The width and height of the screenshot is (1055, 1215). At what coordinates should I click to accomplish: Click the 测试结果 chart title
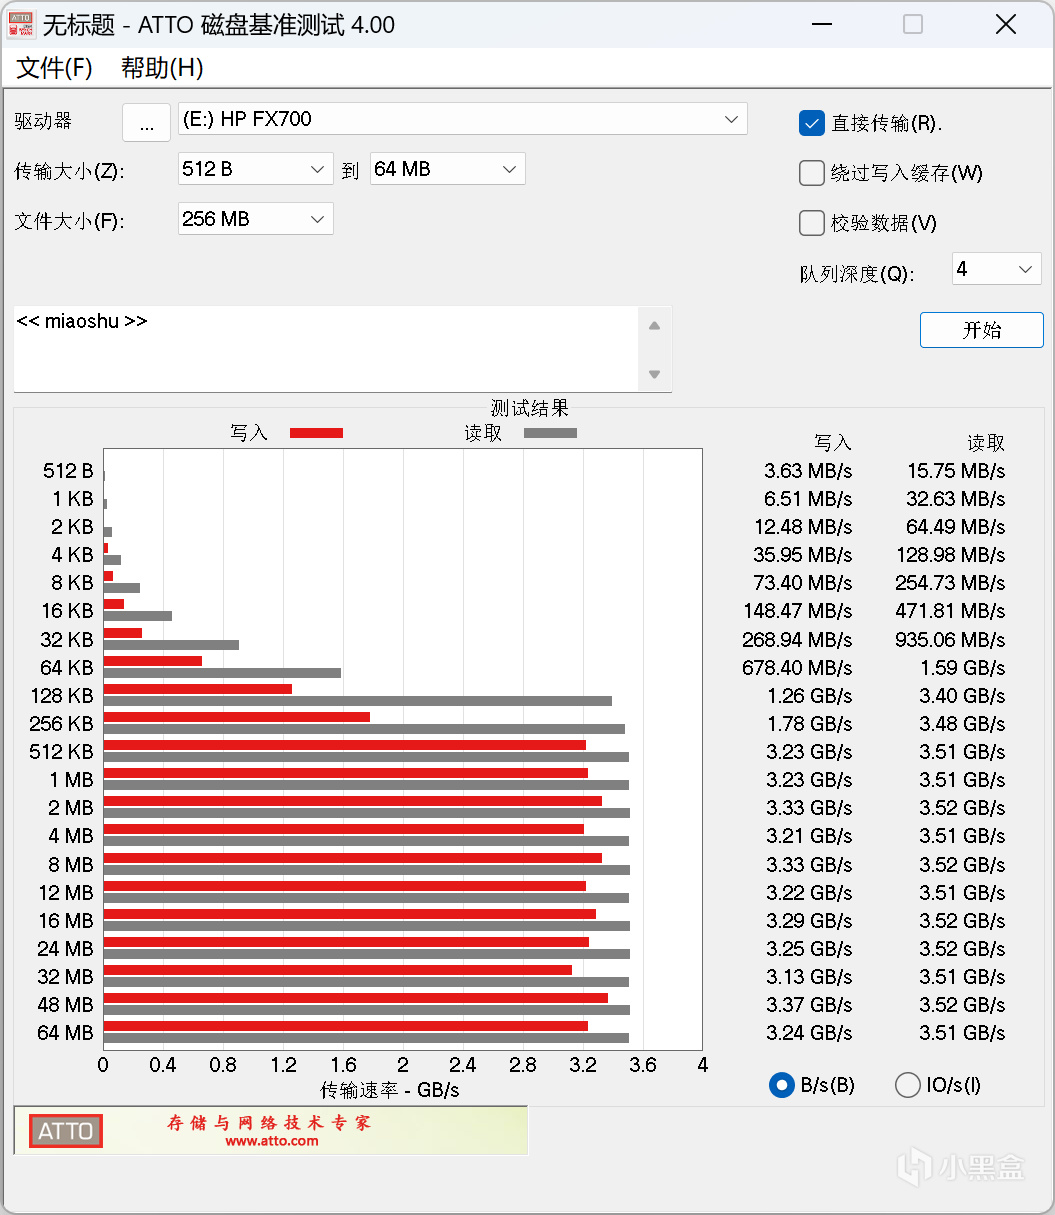click(529, 408)
